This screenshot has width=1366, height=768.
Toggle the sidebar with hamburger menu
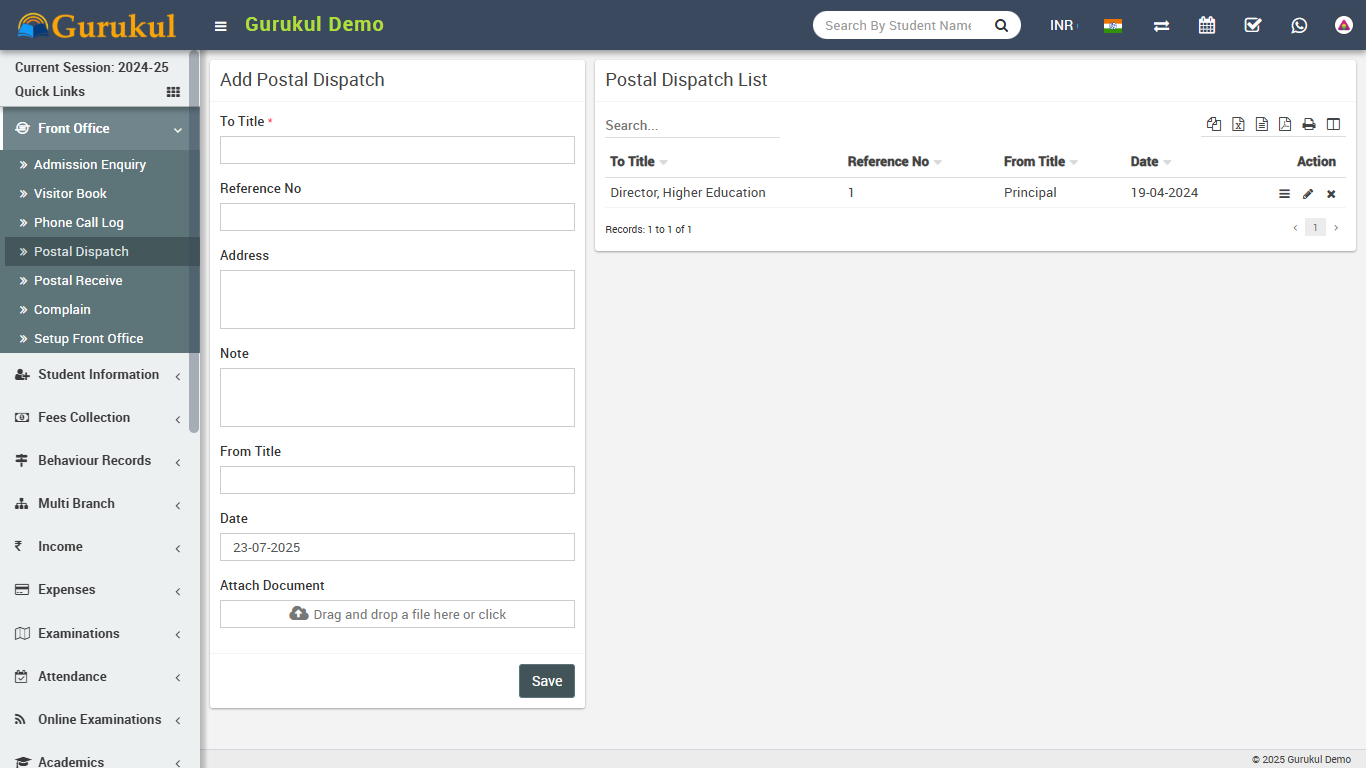pos(221,26)
